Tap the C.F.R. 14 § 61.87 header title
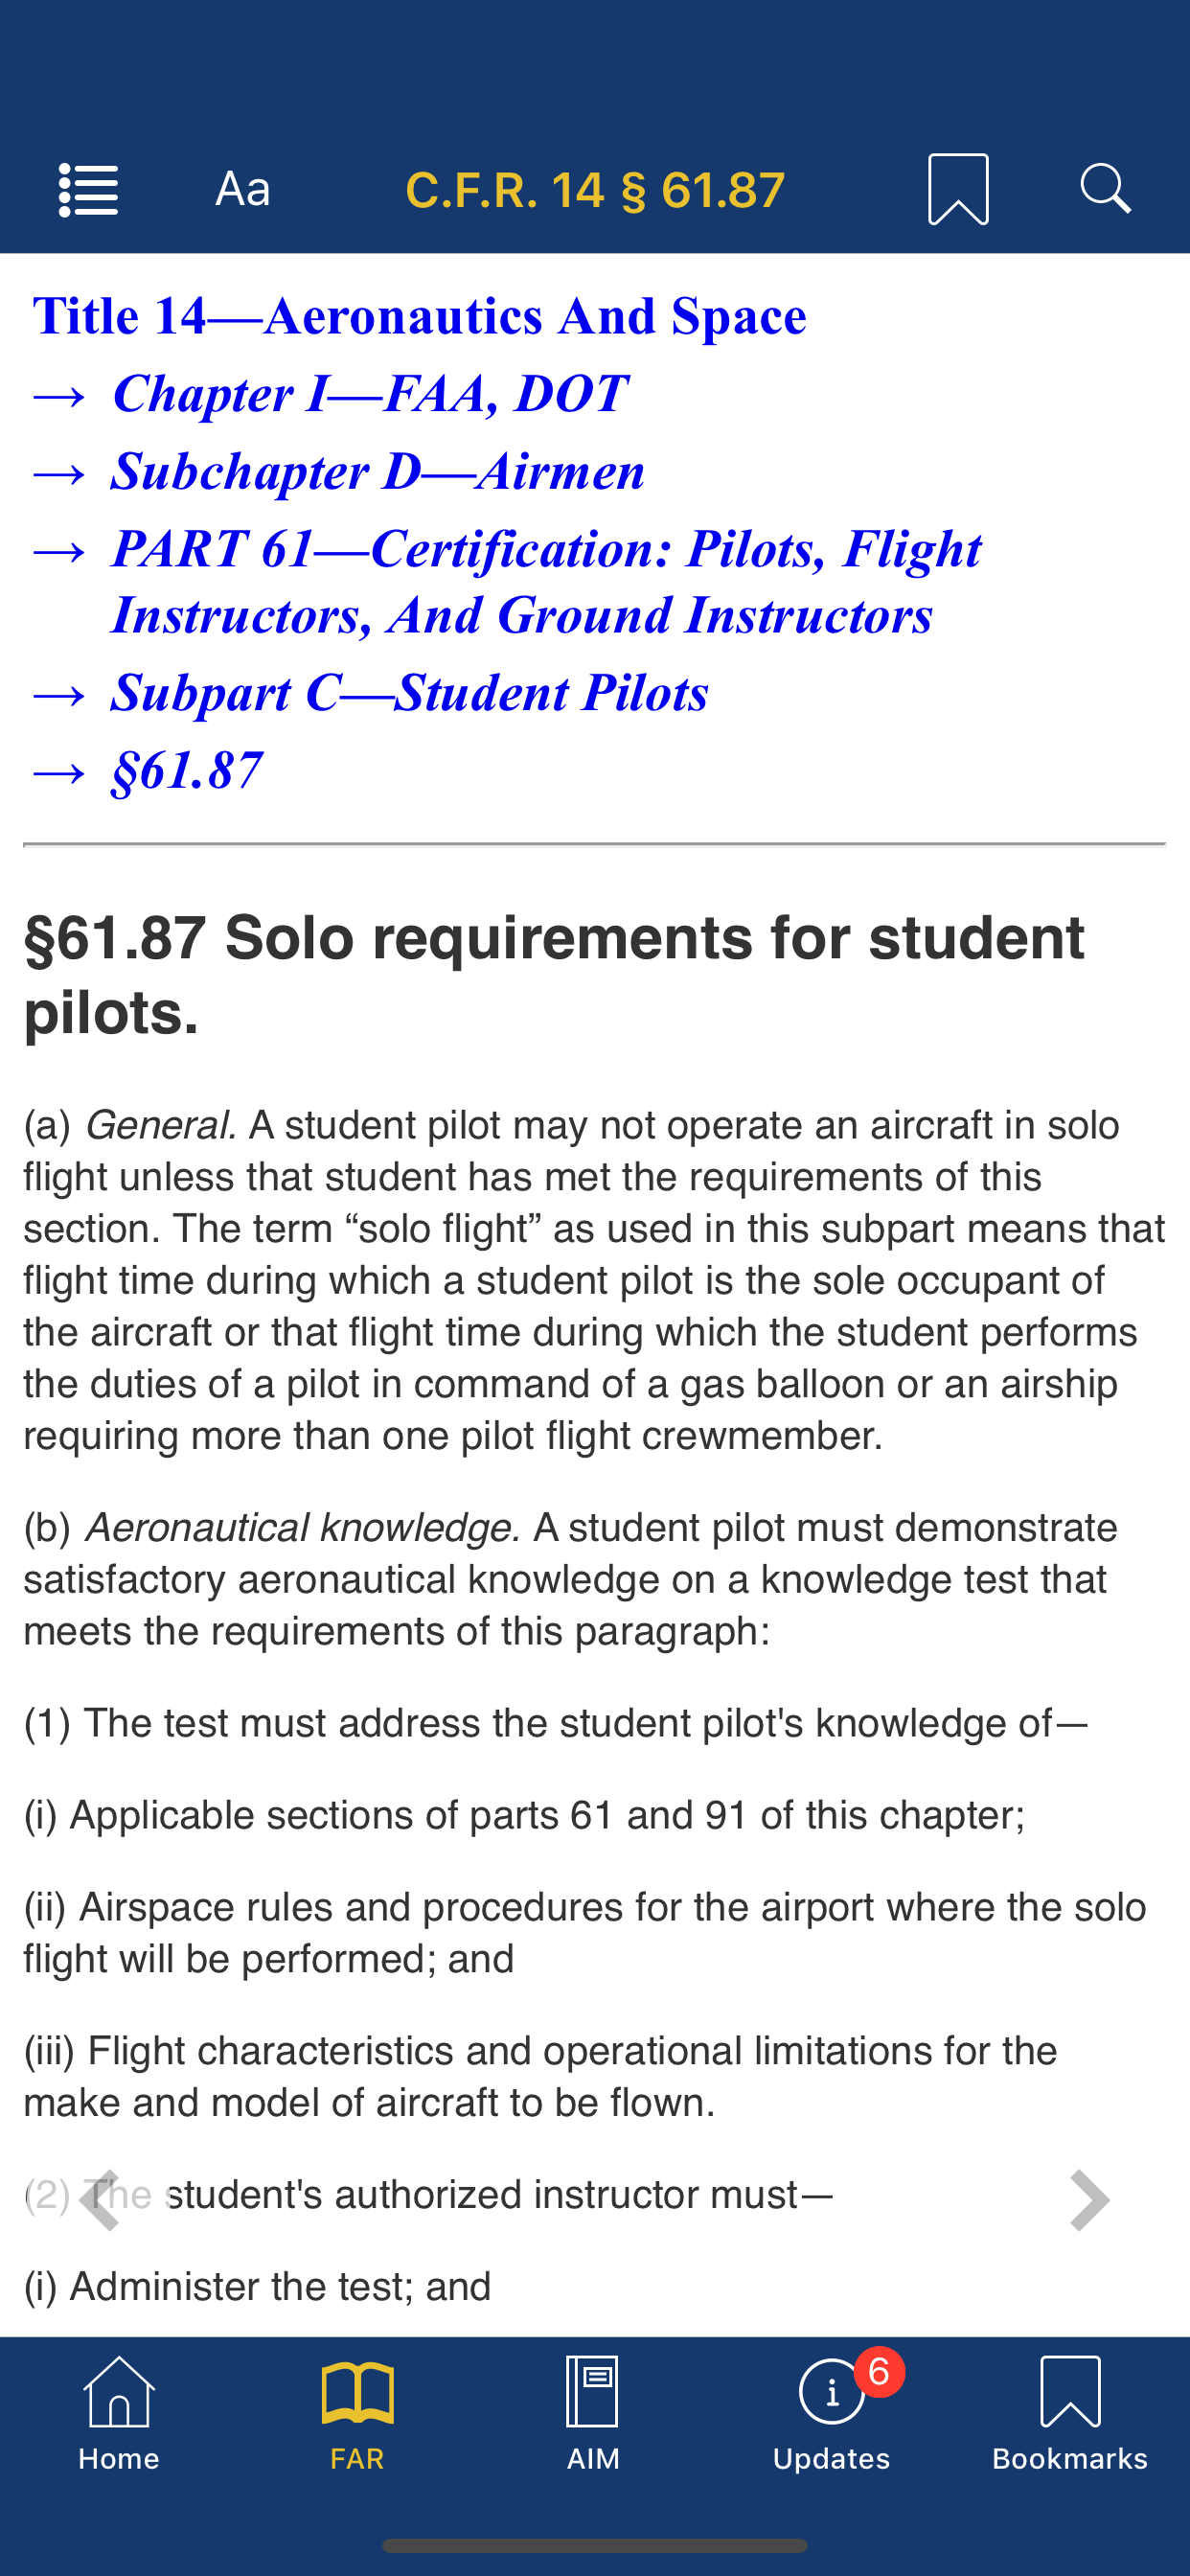The height and width of the screenshot is (2576, 1190). point(595,190)
